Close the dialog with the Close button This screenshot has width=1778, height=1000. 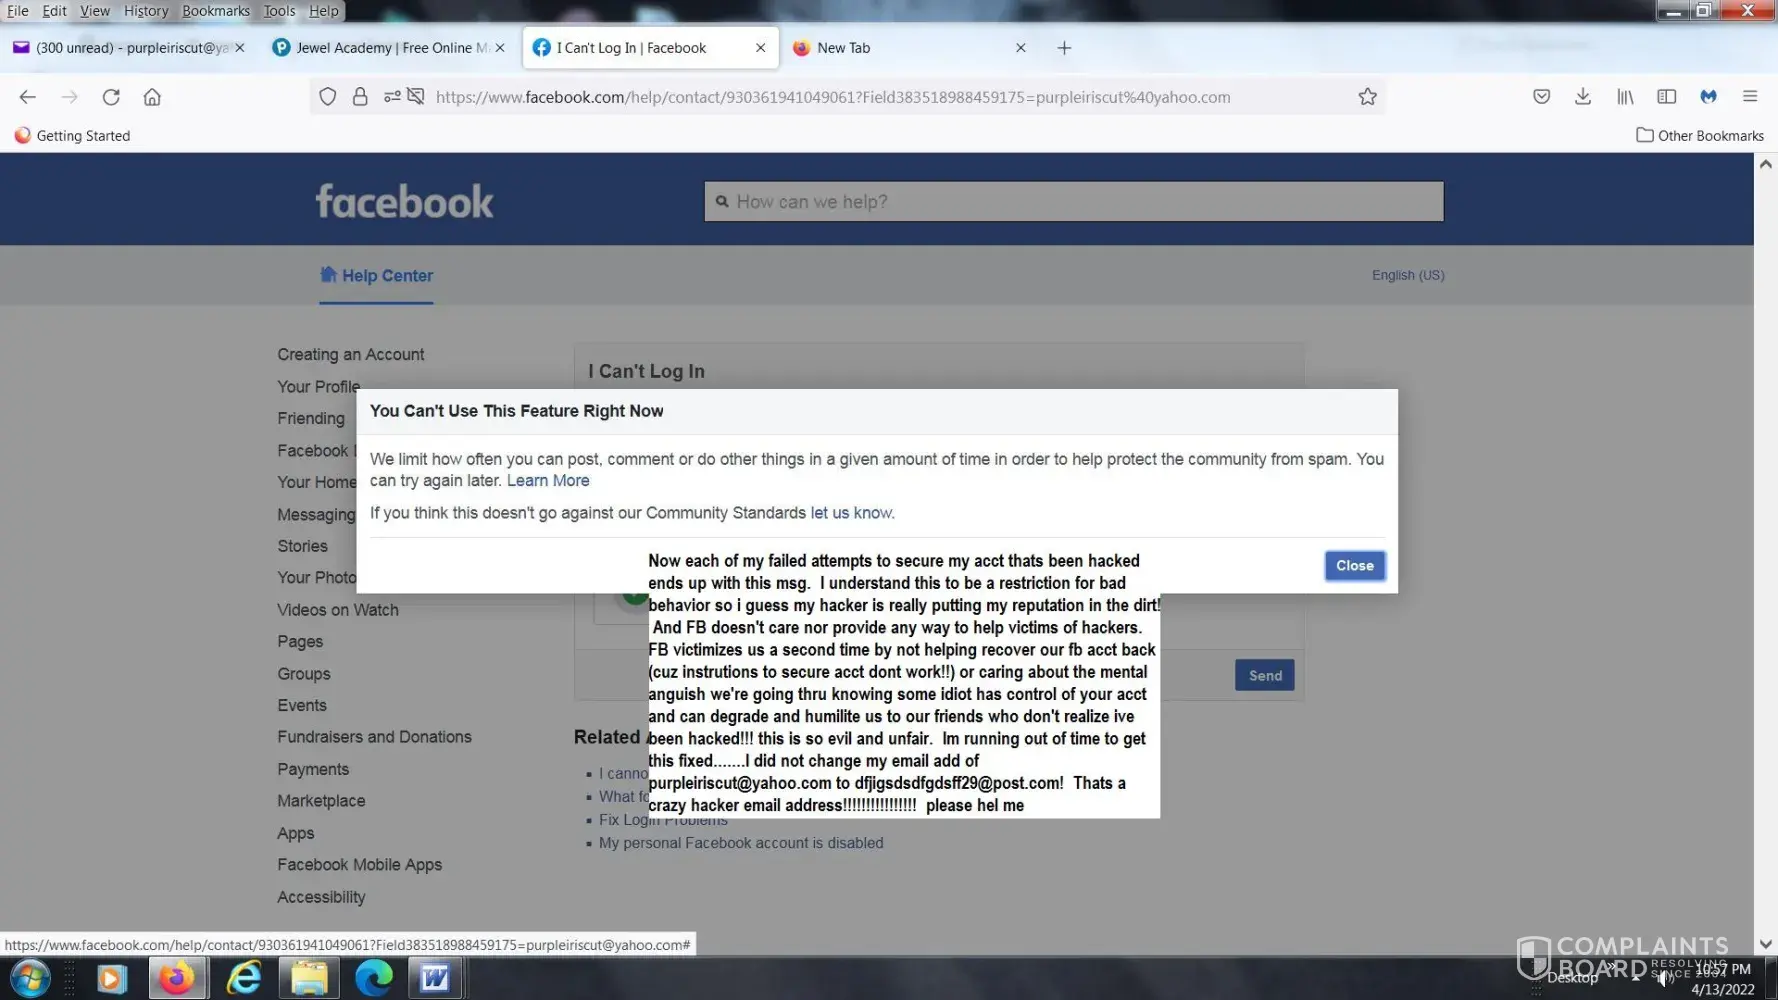(1354, 566)
